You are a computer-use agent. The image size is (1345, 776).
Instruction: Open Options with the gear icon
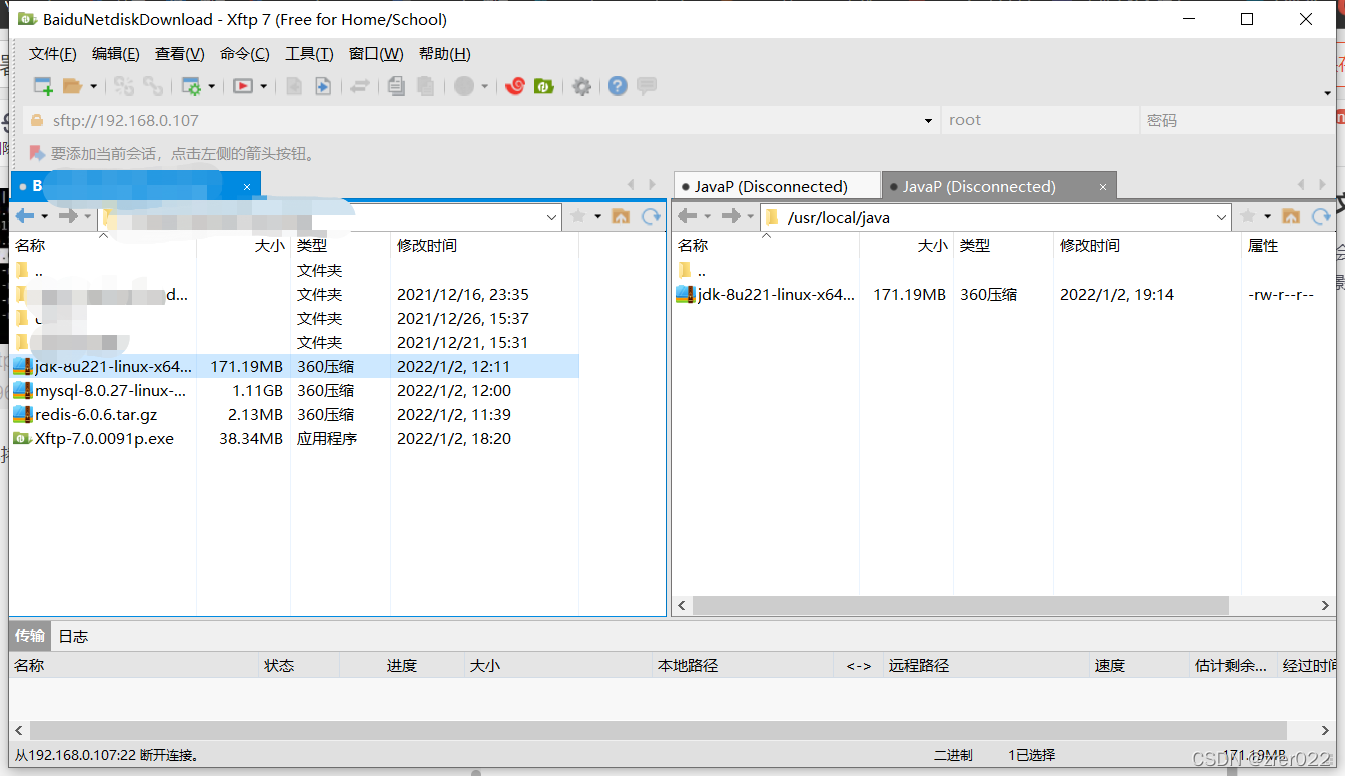pos(582,86)
